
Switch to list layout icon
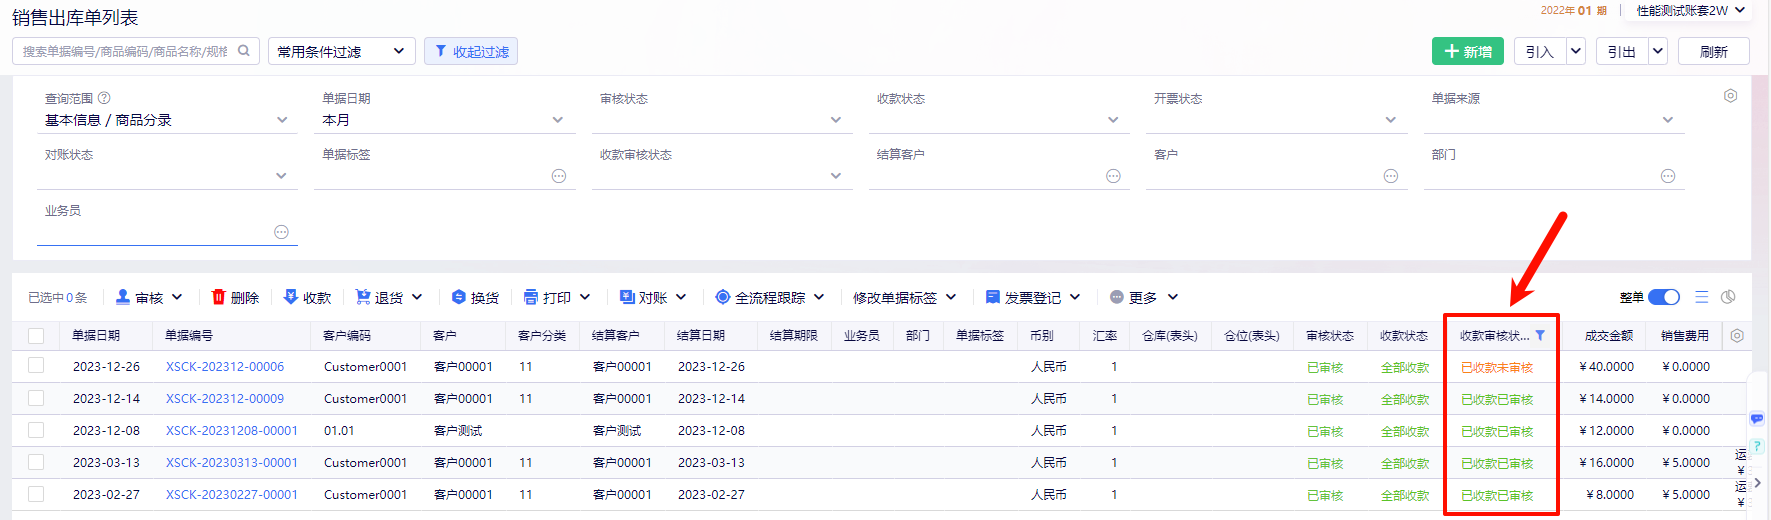[x=1702, y=297]
